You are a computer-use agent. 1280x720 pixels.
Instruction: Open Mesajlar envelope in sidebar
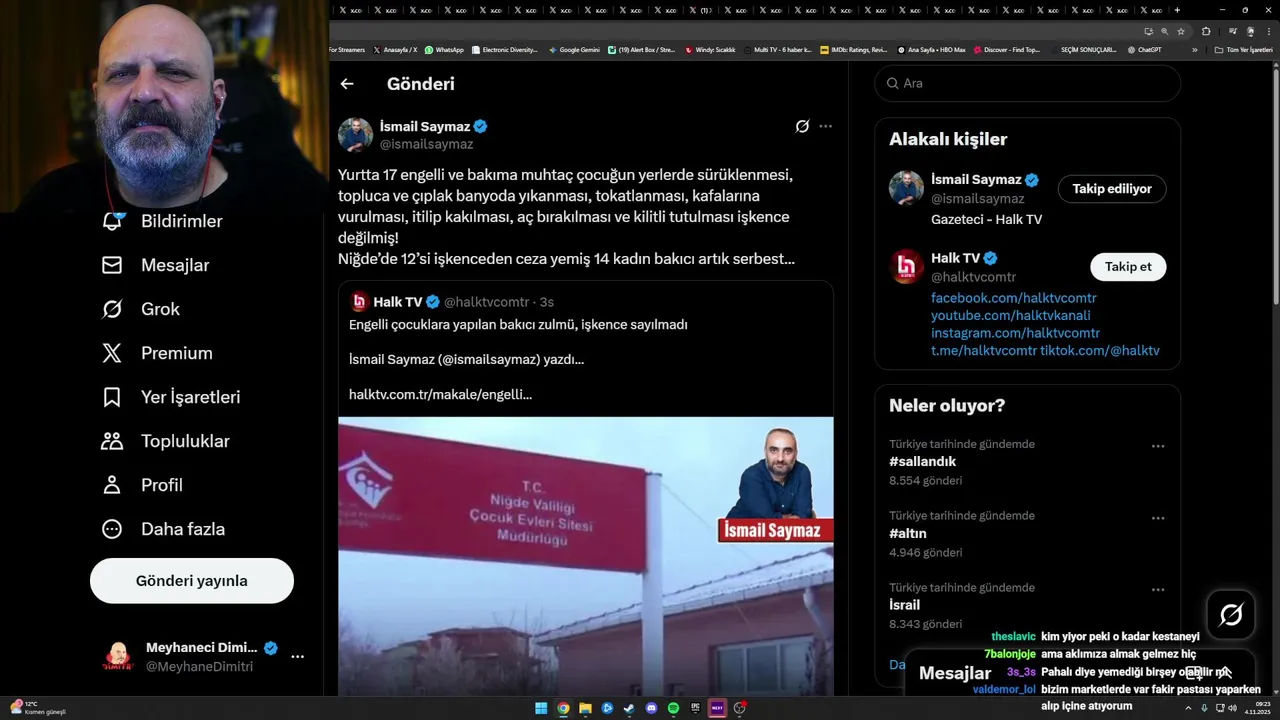point(112,265)
